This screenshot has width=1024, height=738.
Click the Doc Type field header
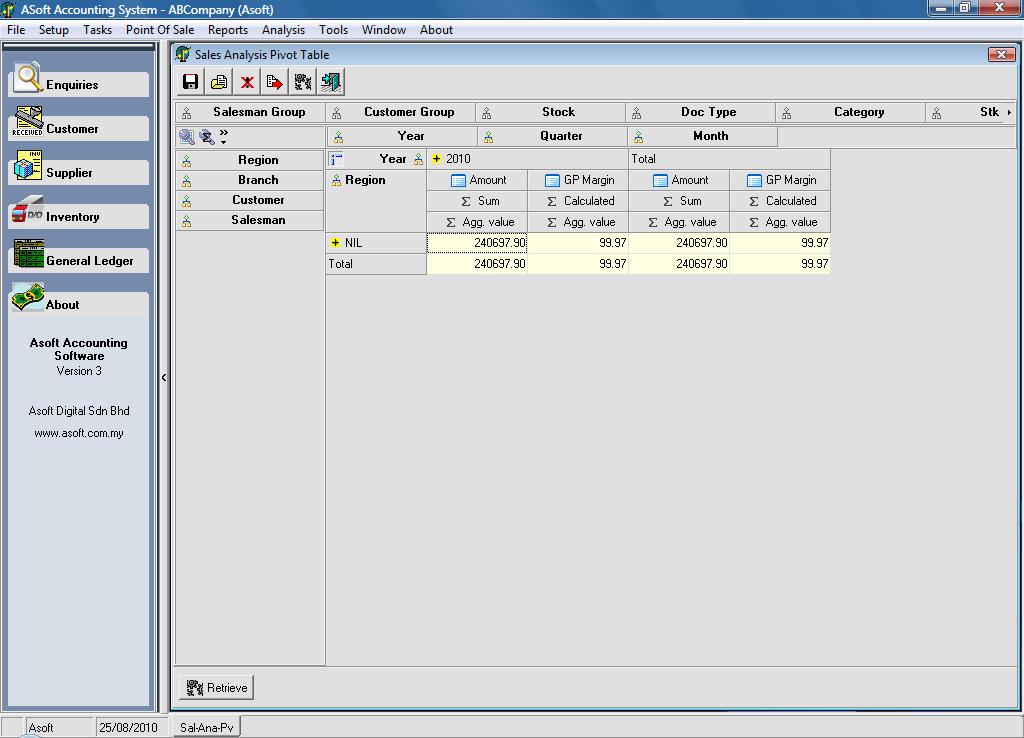(x=701, y=112)
